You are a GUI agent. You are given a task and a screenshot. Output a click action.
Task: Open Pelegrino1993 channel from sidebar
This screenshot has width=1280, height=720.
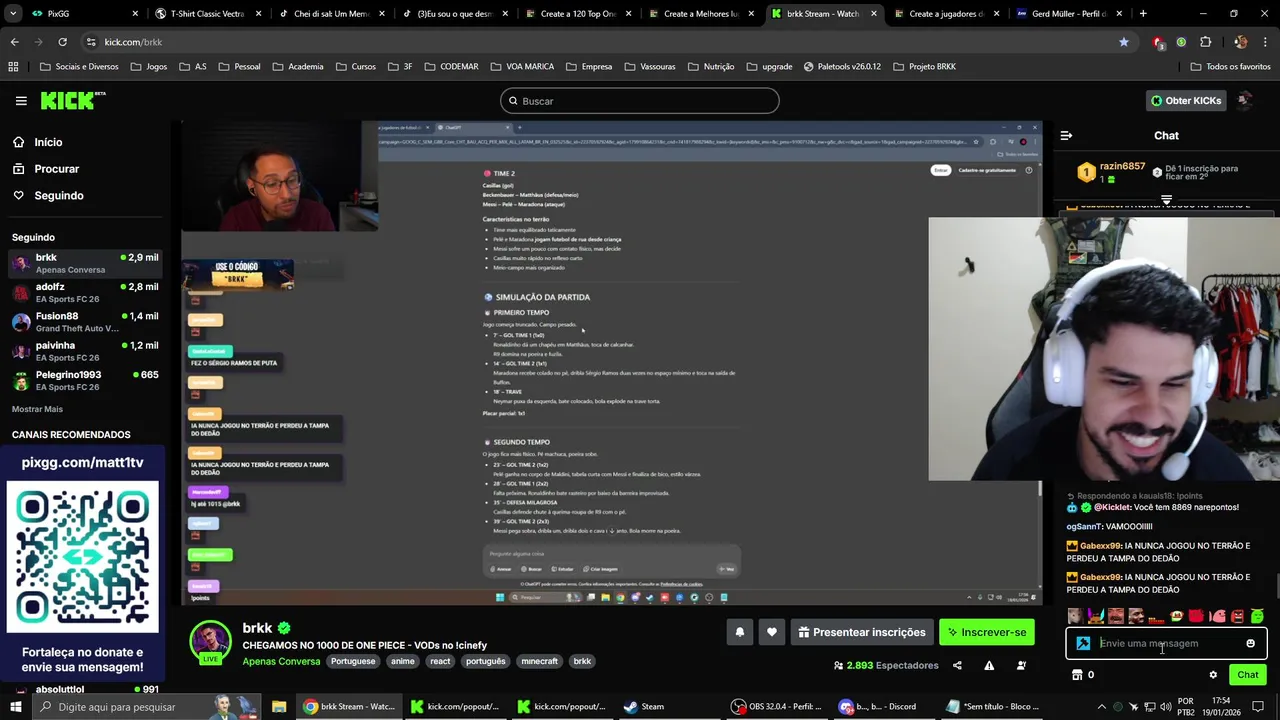[x=85, y=381]
